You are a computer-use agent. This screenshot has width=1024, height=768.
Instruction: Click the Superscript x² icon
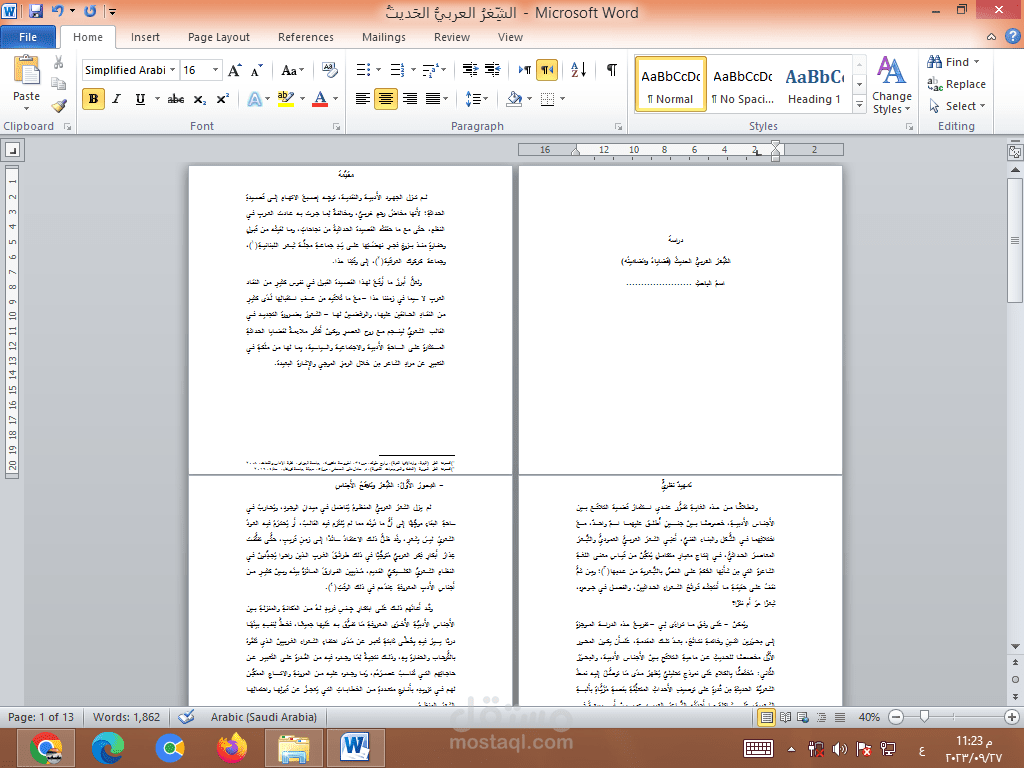pyautogui.click(x=223, y=99)
